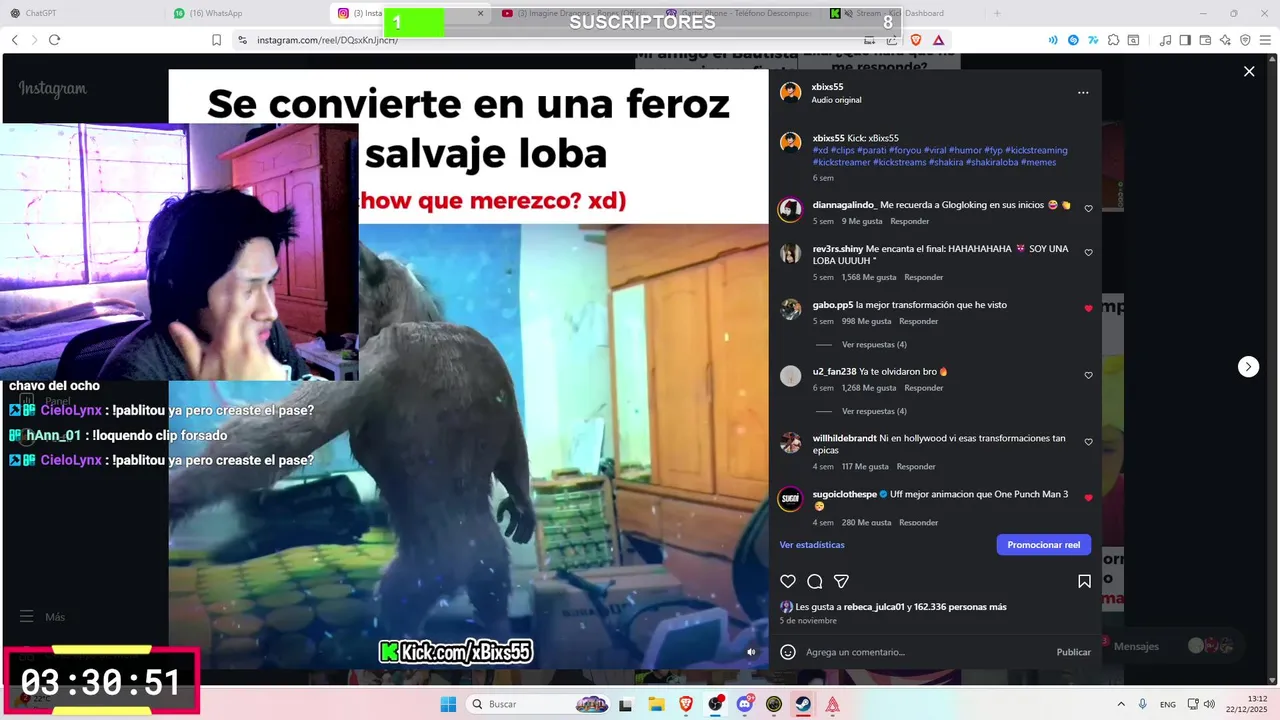The image size is (1280, 720).
Task: Like willhildebrandt's comment
Action: 1089,442
